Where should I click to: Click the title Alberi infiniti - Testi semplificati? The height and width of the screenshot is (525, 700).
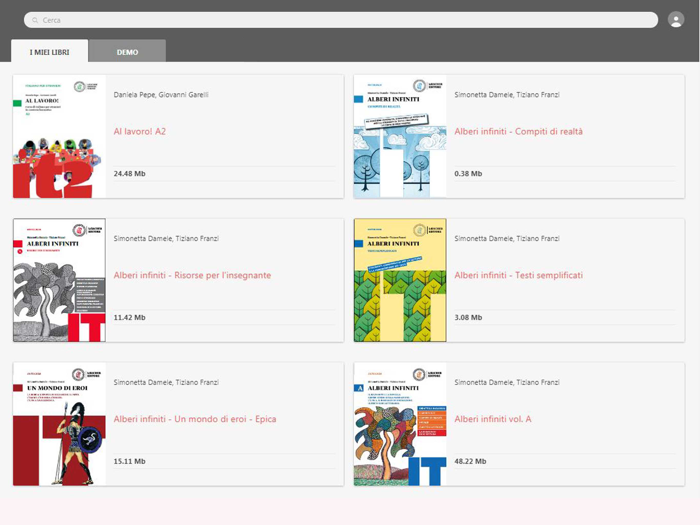pyautogui.click(x=518, y=275)
